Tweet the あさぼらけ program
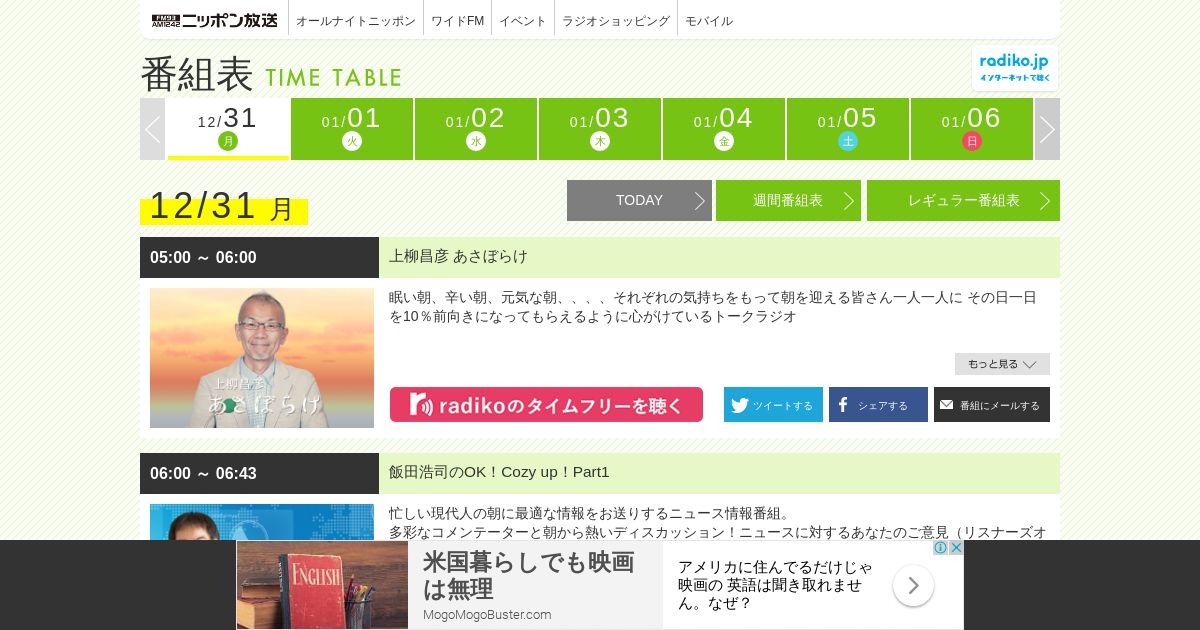Image resolution: width=1200 pixels, height=630 pixels. click(773, 405)
